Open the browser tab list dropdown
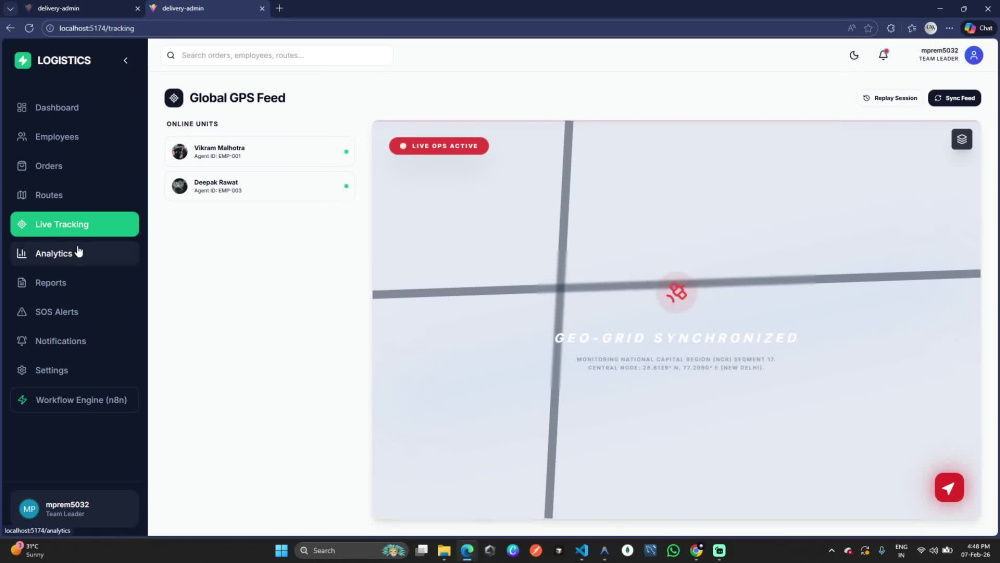 click(10, 8)
